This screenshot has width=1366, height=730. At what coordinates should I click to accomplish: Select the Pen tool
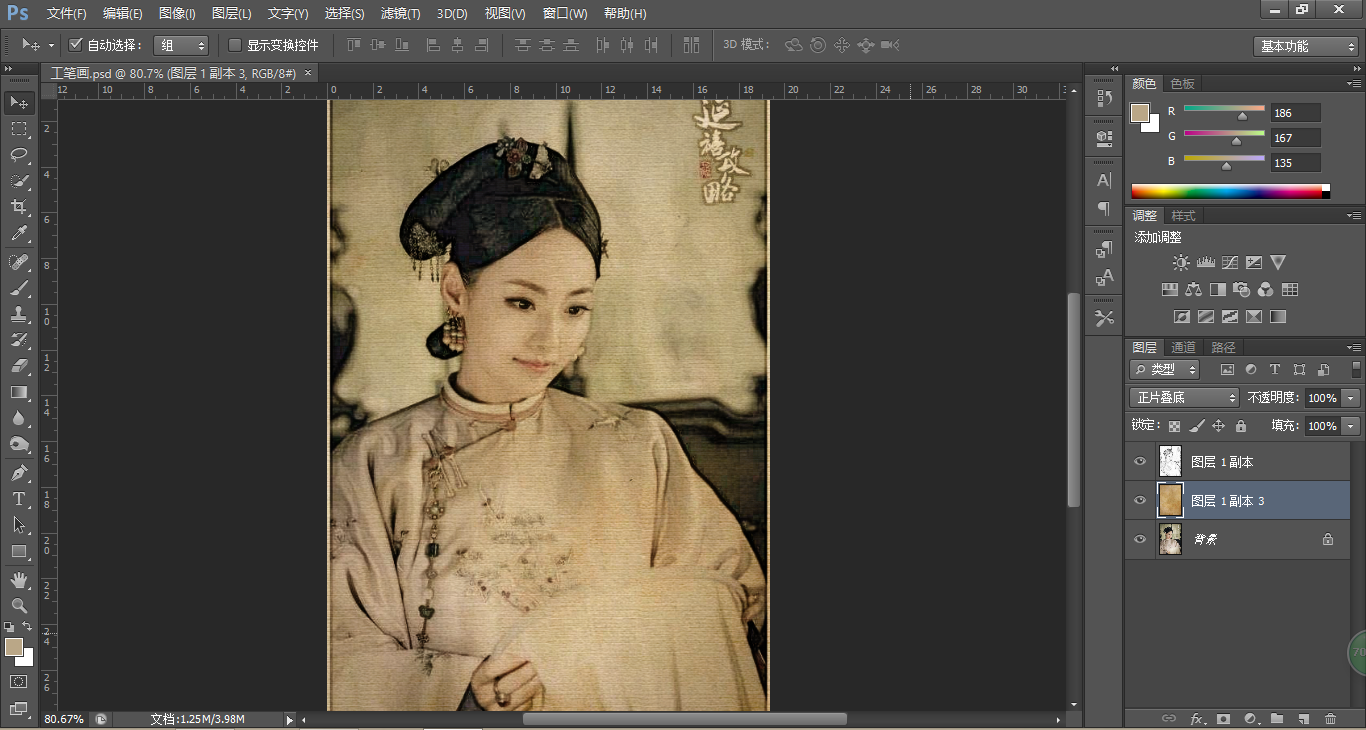[19, 473]
